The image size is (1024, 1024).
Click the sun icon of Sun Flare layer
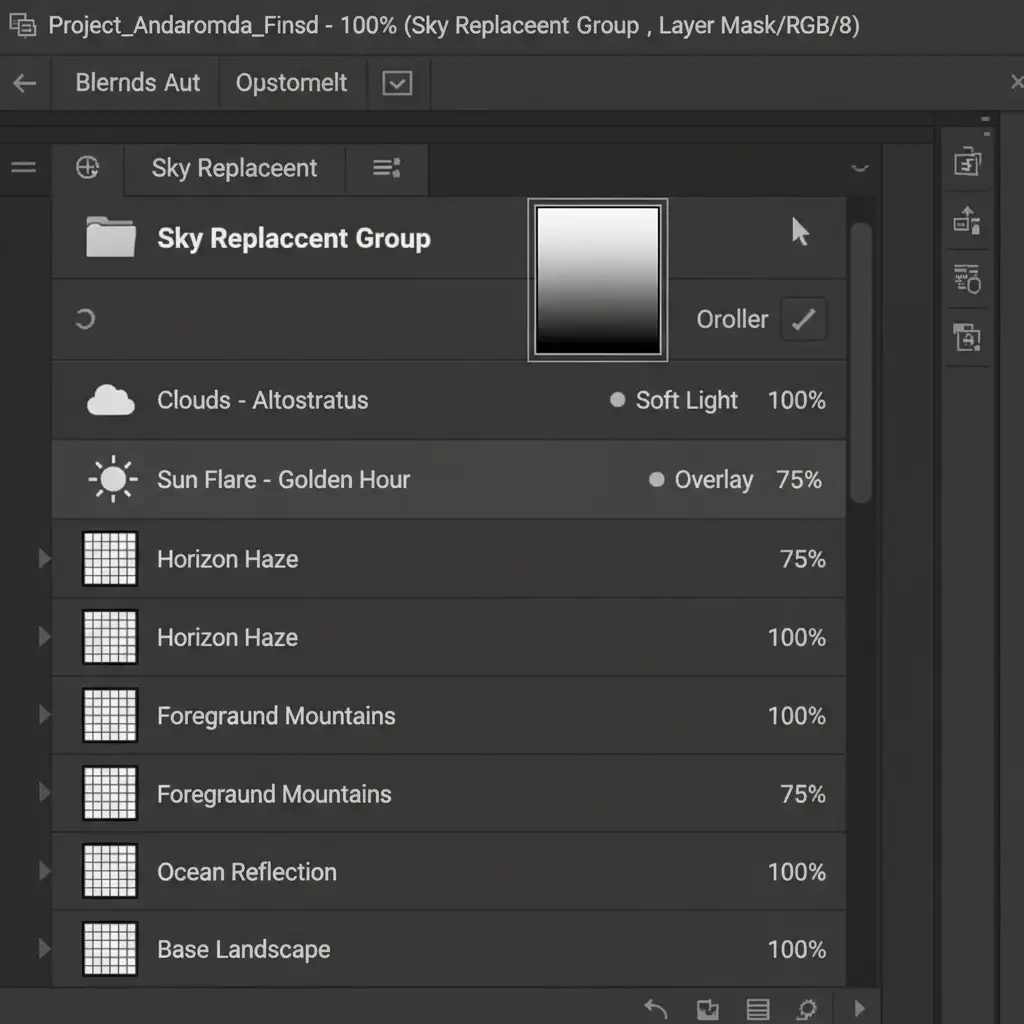(x=112, y=480)
